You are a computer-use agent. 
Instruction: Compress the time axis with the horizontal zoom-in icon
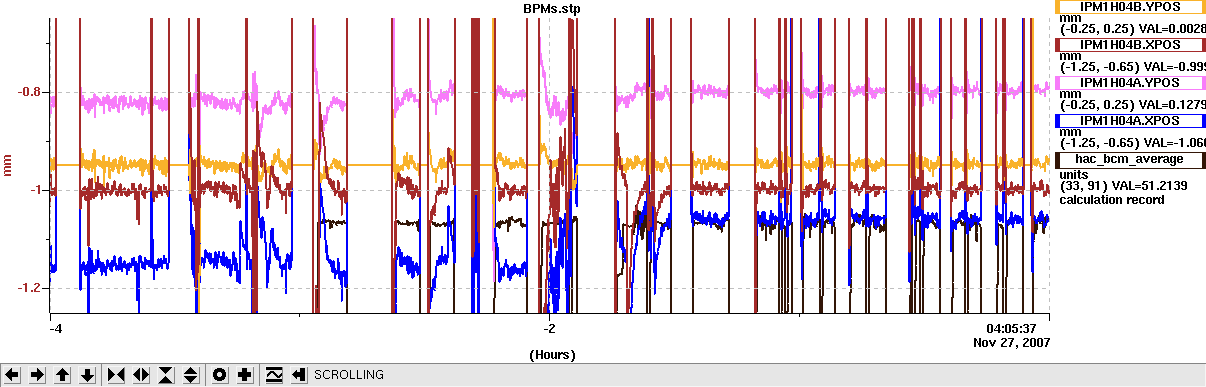pyautogui.click(x=116, y=375)
